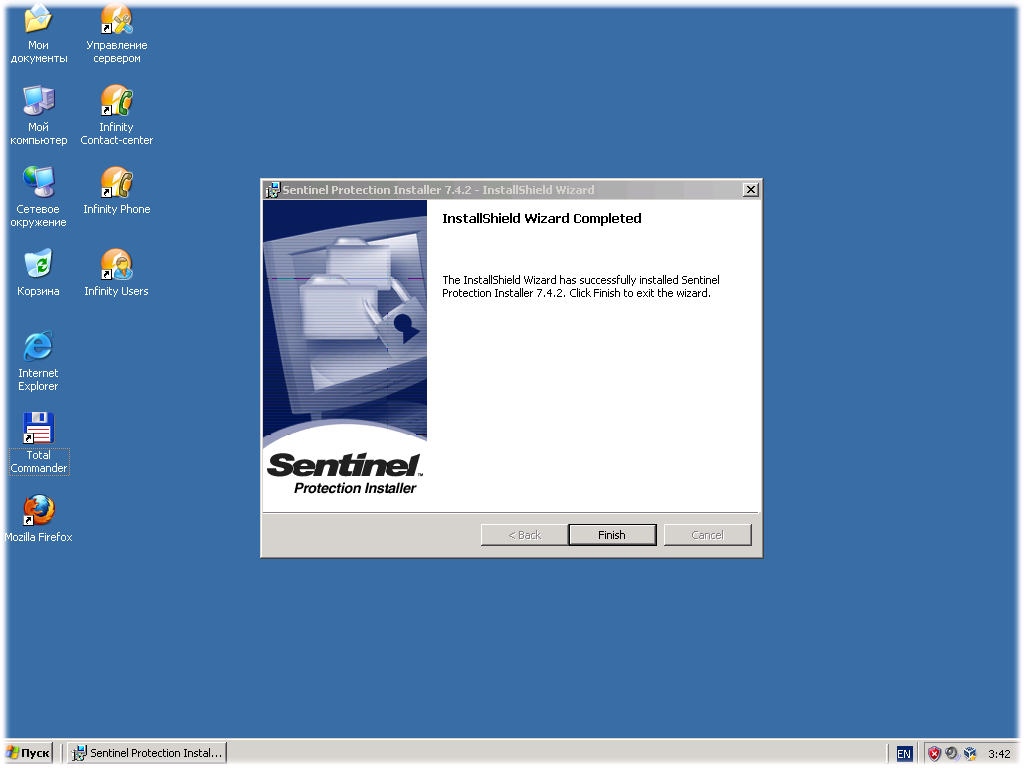The image size is (1024, 768).
Task: Click the EN language indicator
Action: point(904,754)
